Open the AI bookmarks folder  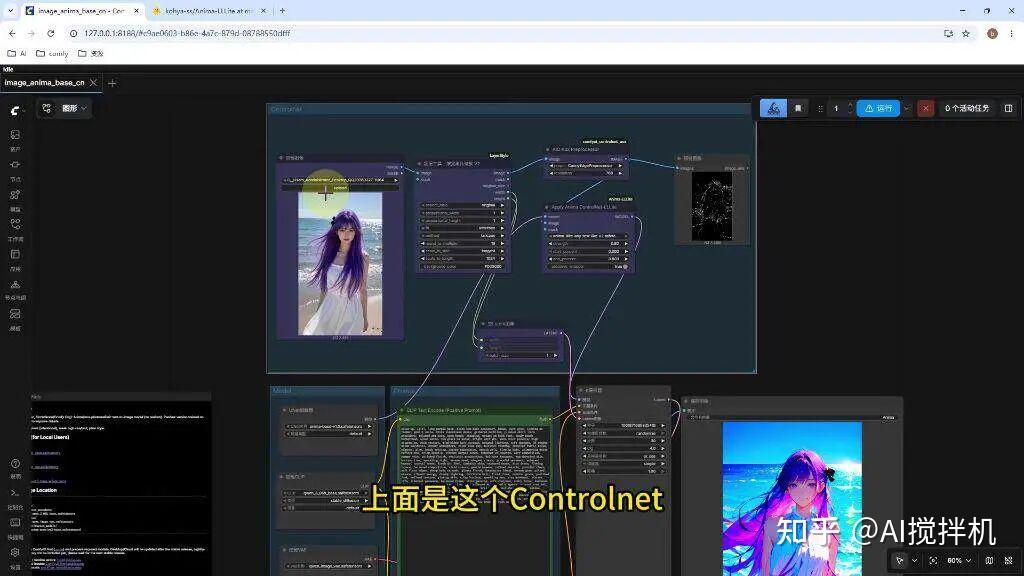pos(17,54)
